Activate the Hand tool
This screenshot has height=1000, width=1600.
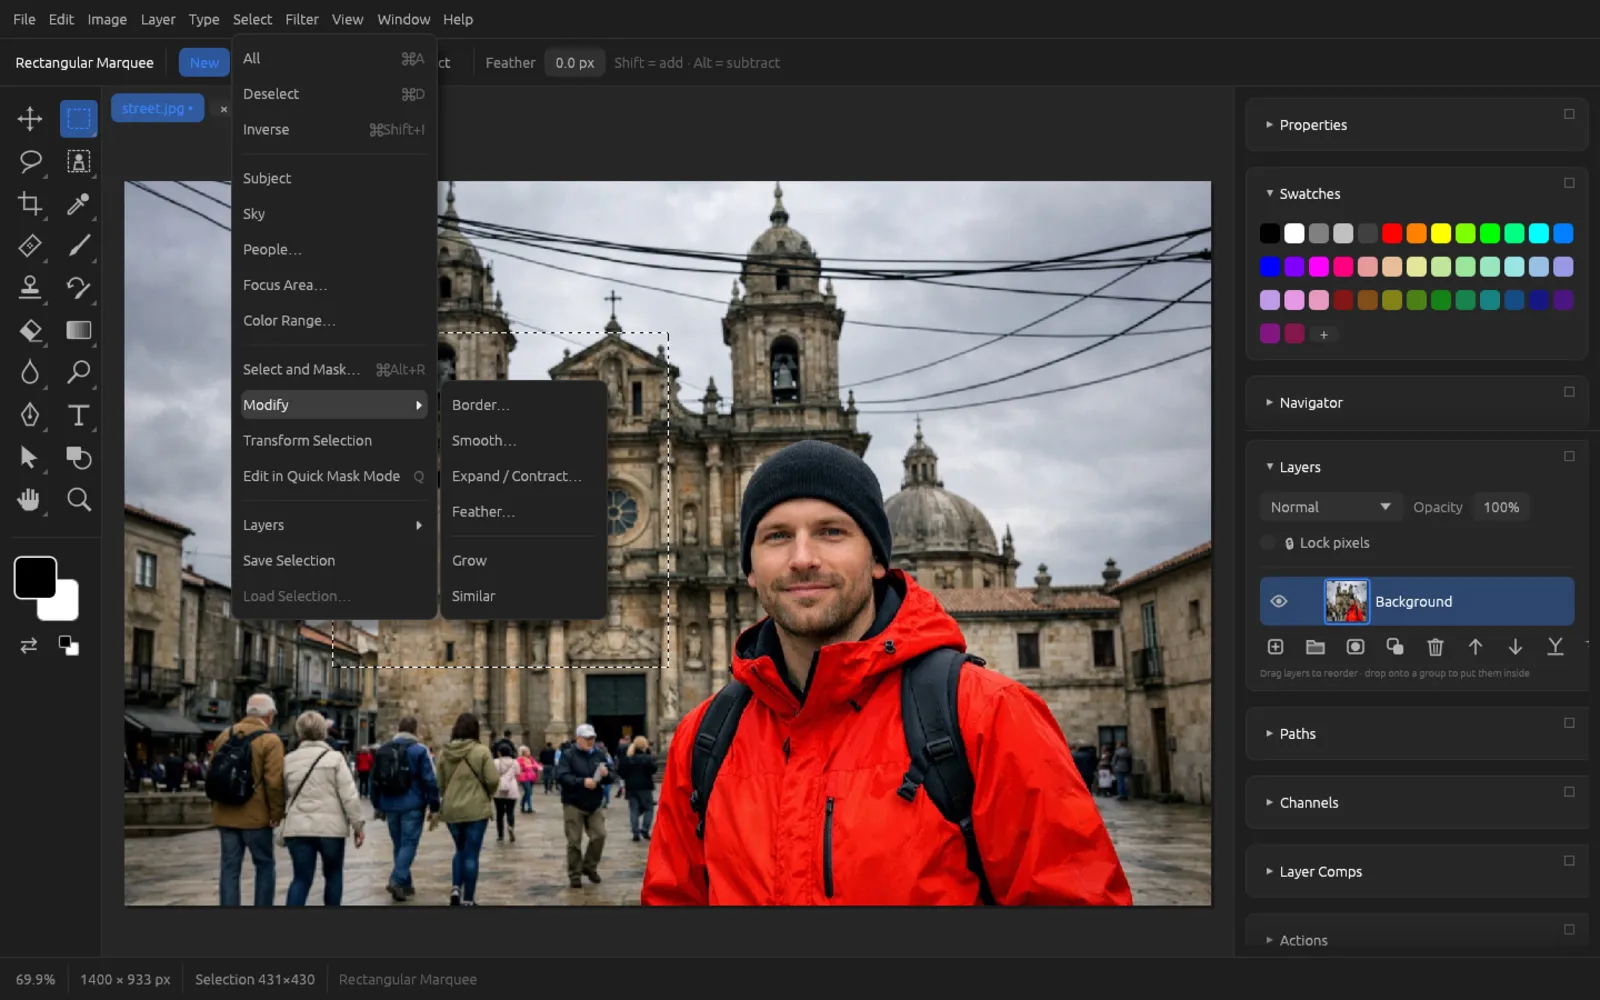point(29,499)
